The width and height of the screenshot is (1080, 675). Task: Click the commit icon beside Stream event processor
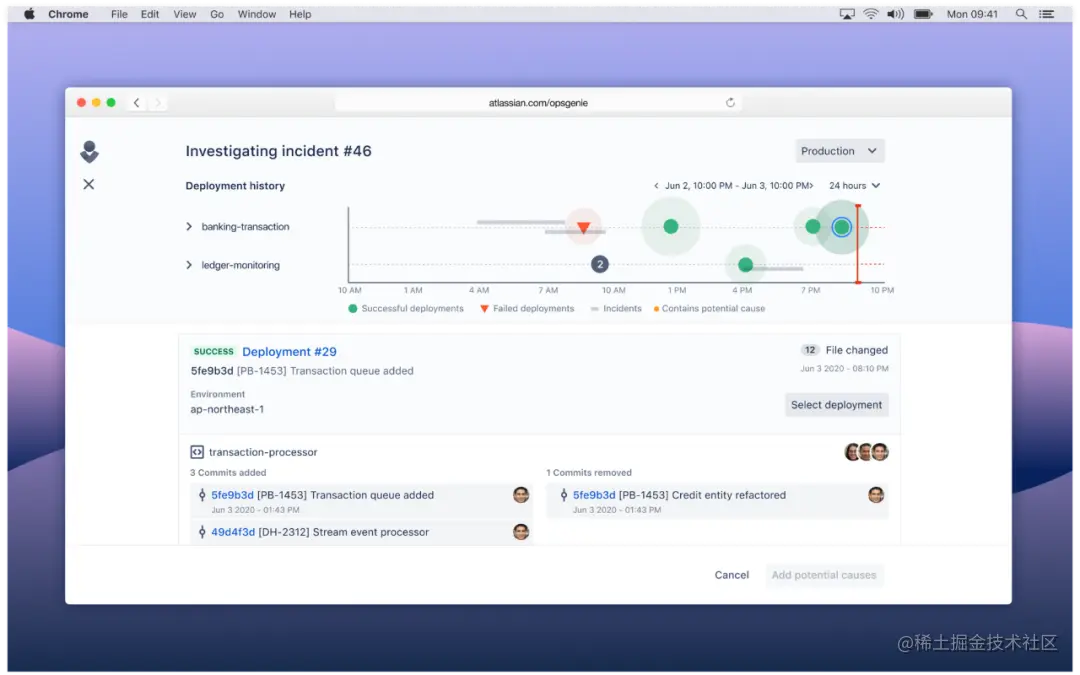pos(202,532)
